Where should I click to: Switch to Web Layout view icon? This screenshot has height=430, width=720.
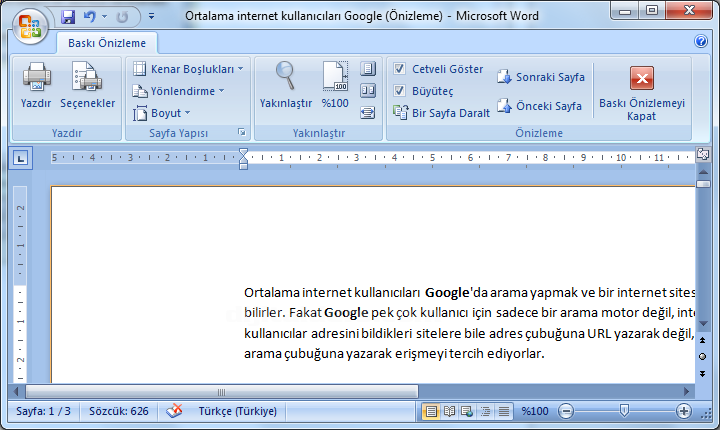click(x=467, y=411)
